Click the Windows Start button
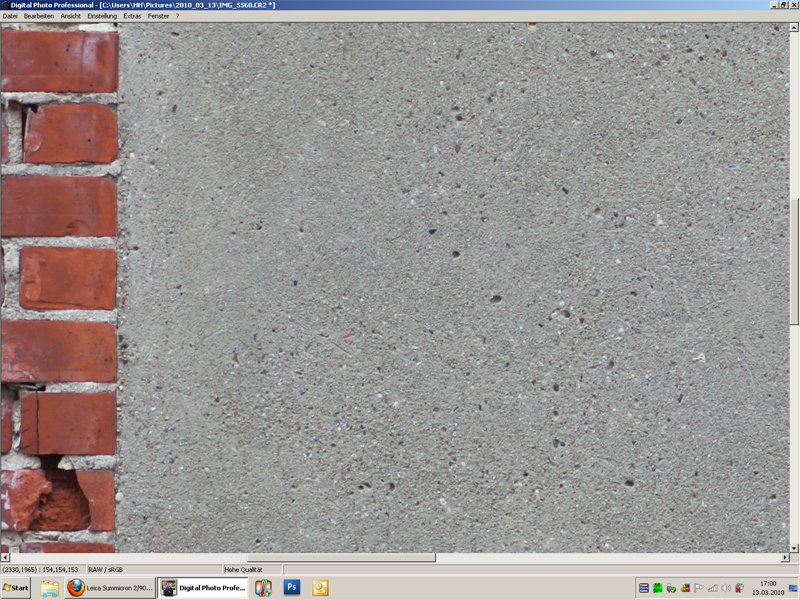 point(16,588)
